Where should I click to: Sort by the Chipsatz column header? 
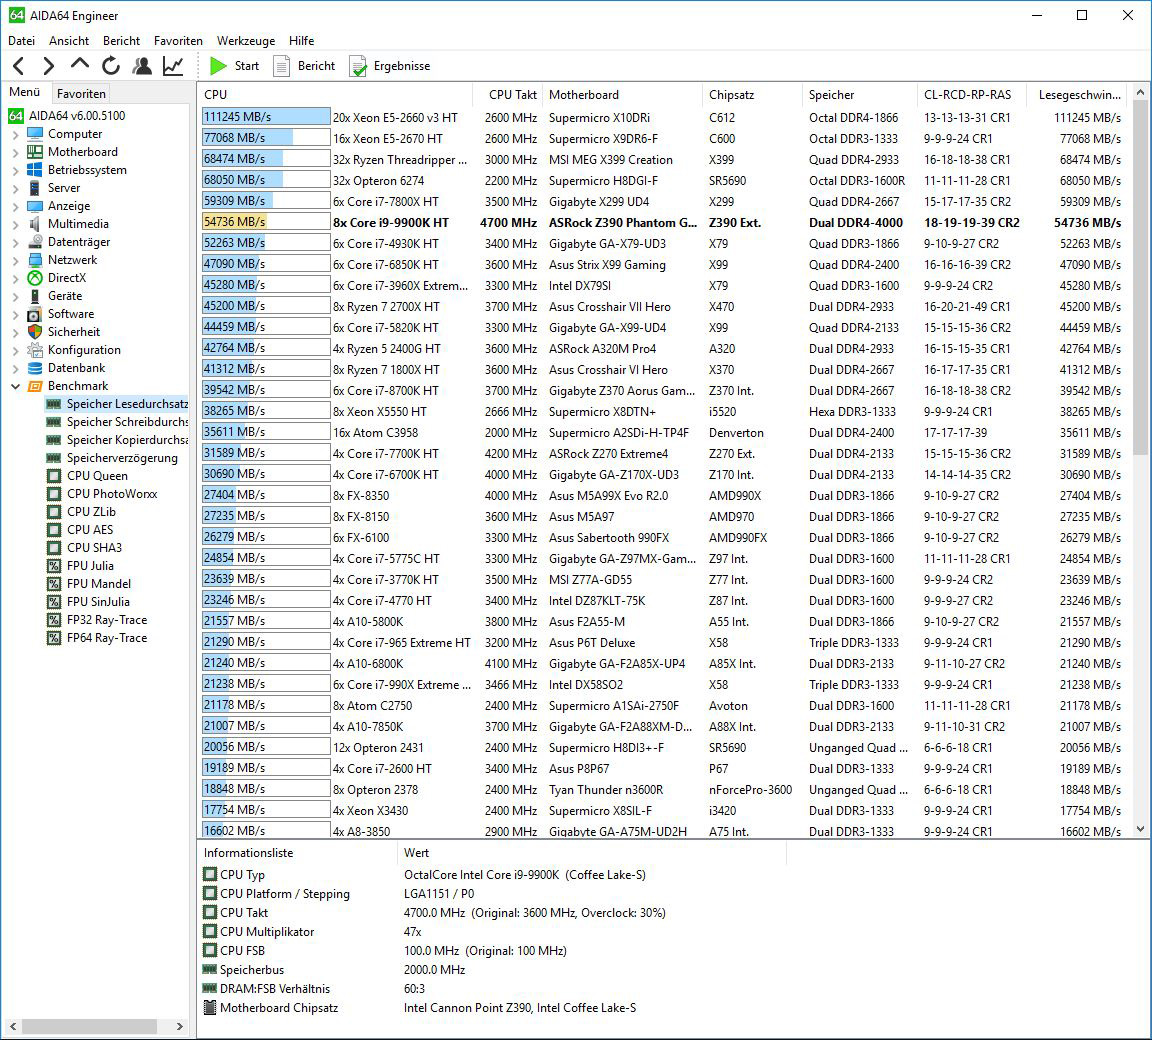[752, 95]
